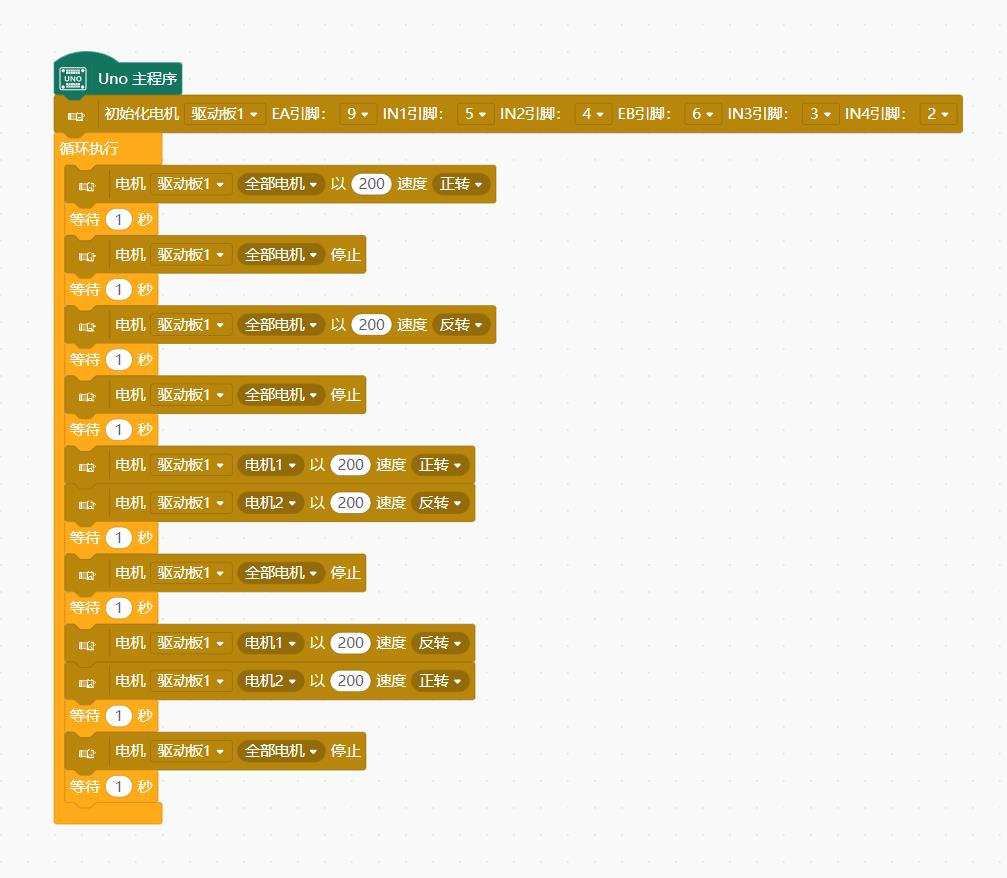The image size is (1007, 878).
Task: Click motor icon on bottommost 停止 block
Action: pyautogui.click(x=87, y=753)
